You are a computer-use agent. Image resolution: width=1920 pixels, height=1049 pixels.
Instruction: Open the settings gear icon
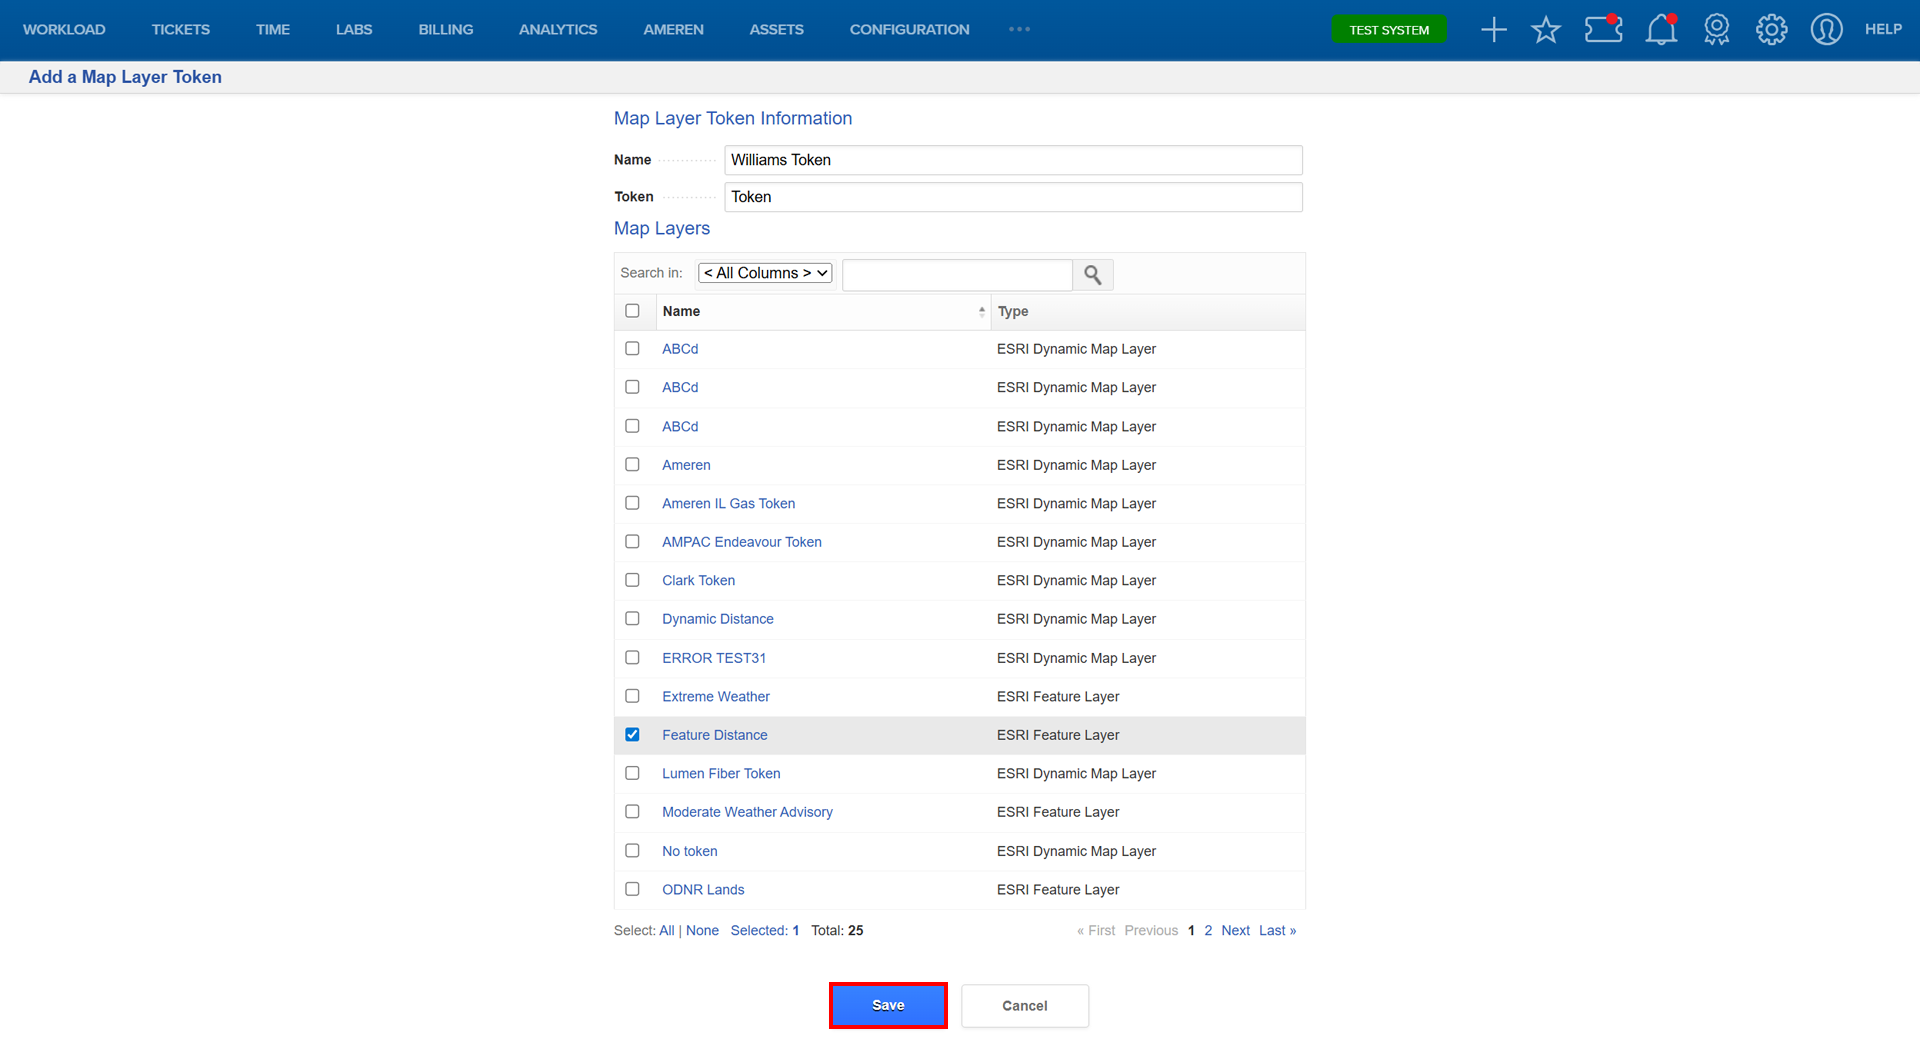1771,30
